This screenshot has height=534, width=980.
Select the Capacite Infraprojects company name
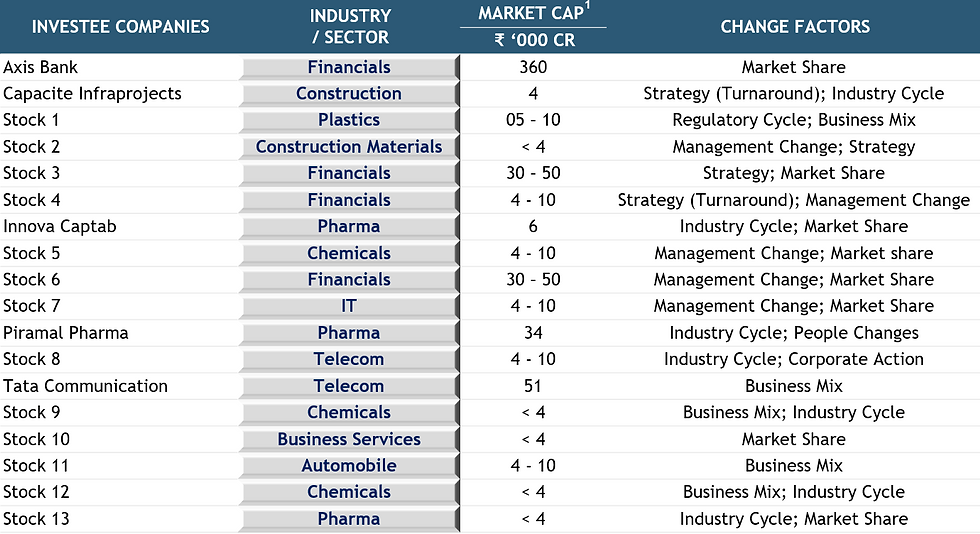tap(93, 94)
